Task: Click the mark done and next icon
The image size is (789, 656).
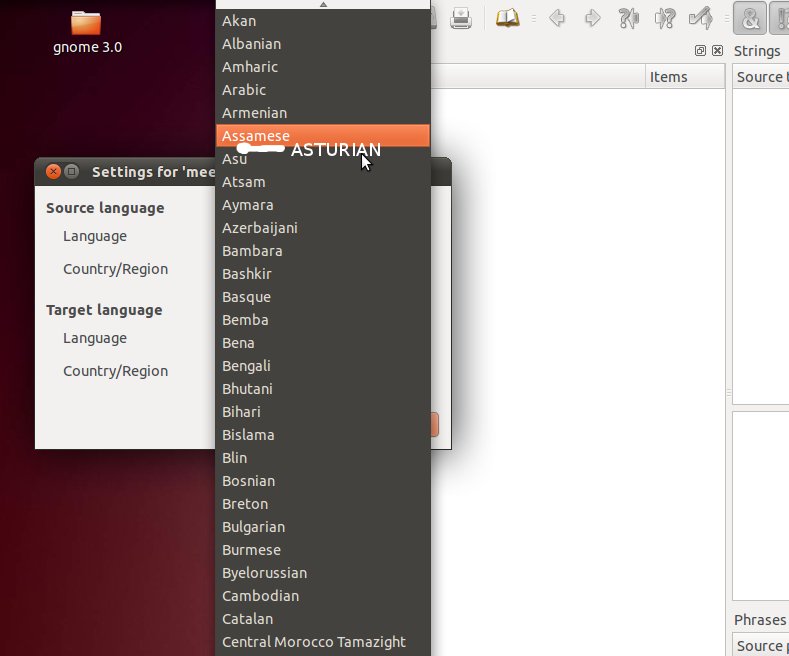Action: 700,18
